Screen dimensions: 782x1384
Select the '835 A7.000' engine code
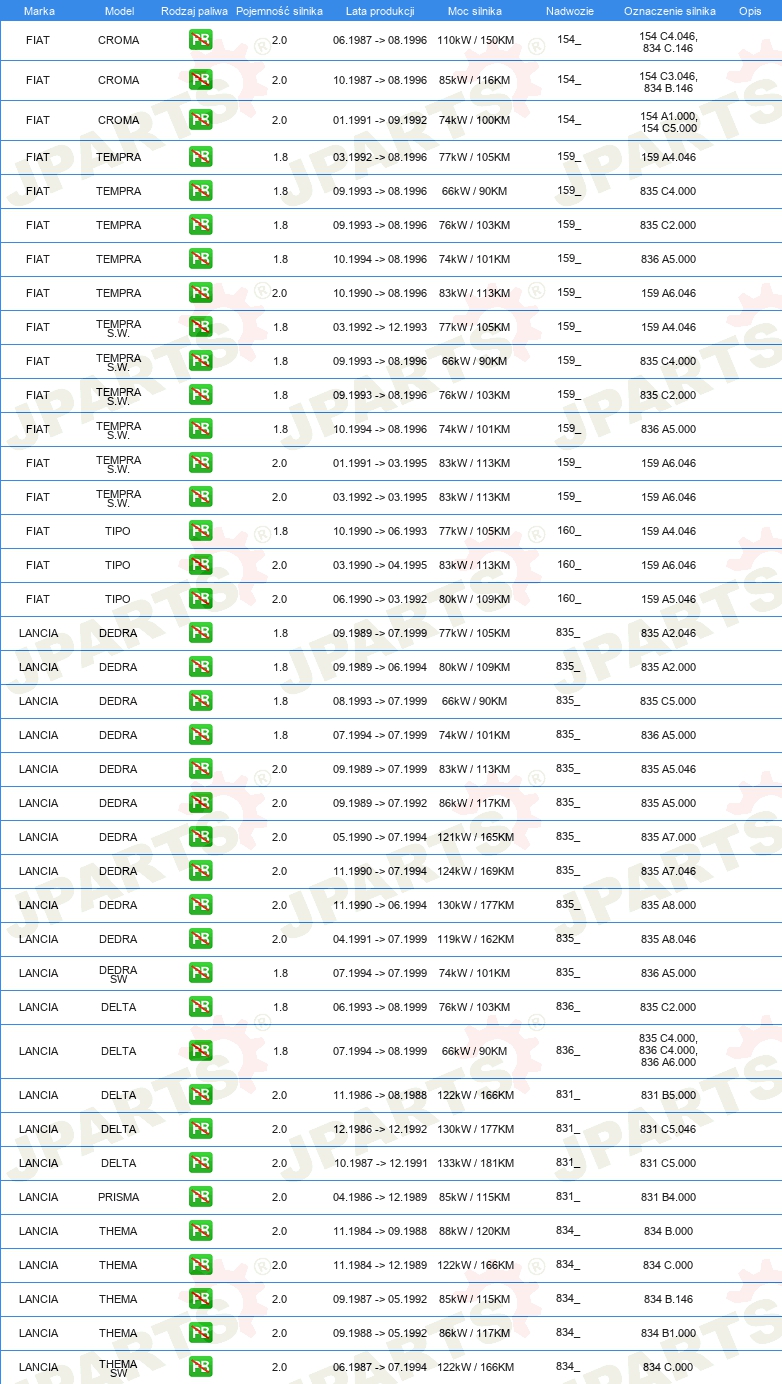[668, 837]
